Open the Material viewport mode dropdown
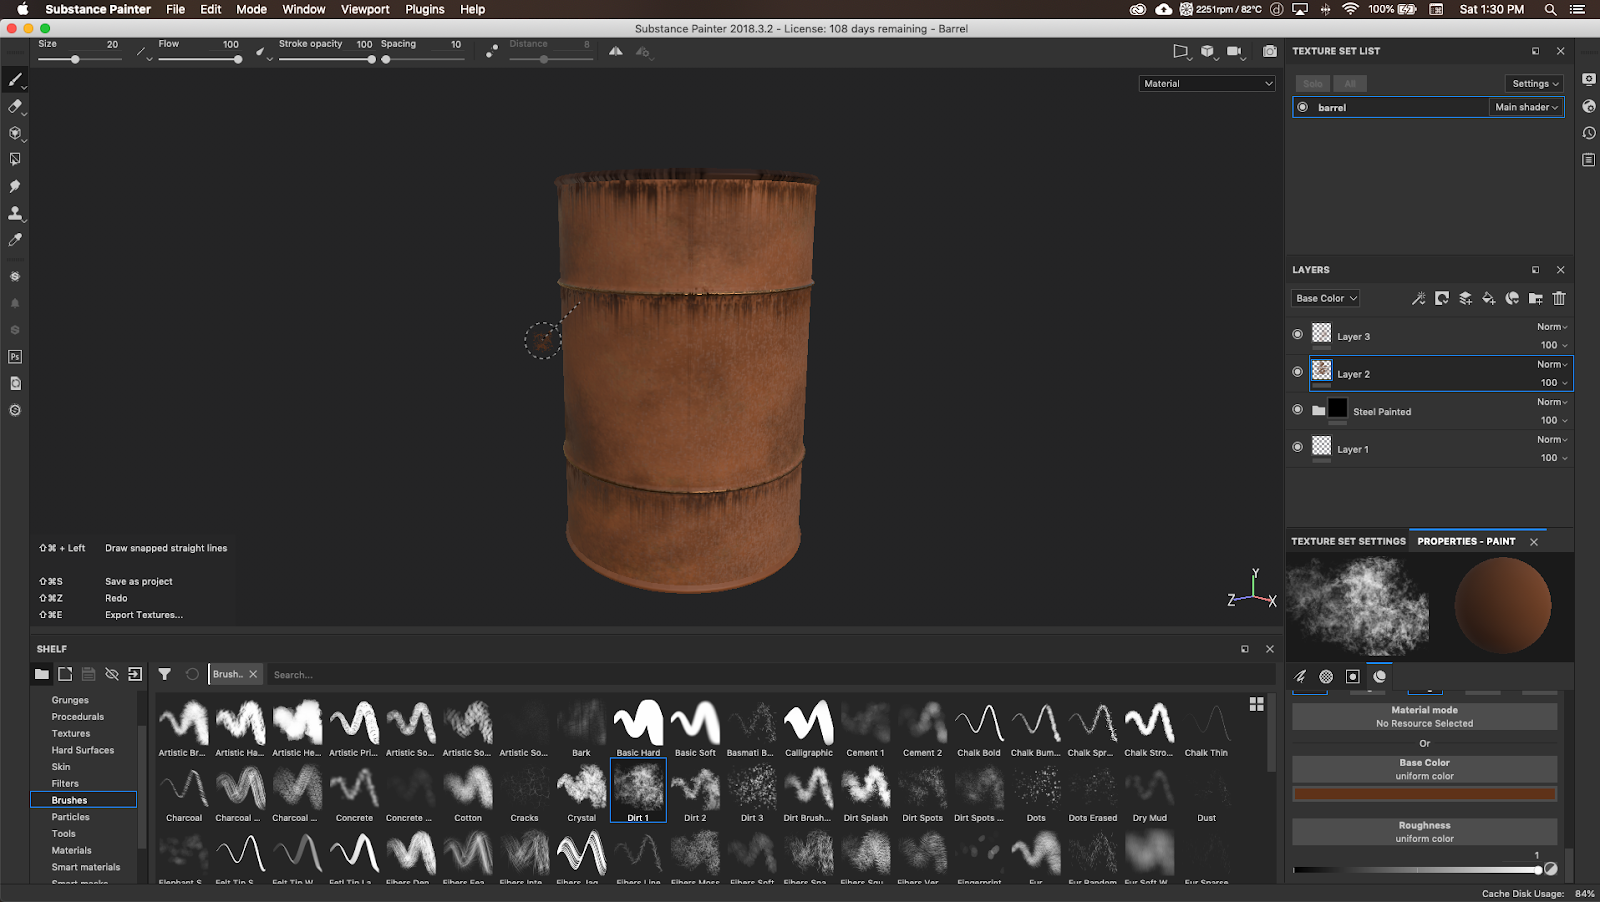The width and height of the screenshot is (1600, 902). click(x=1206, y=83)
